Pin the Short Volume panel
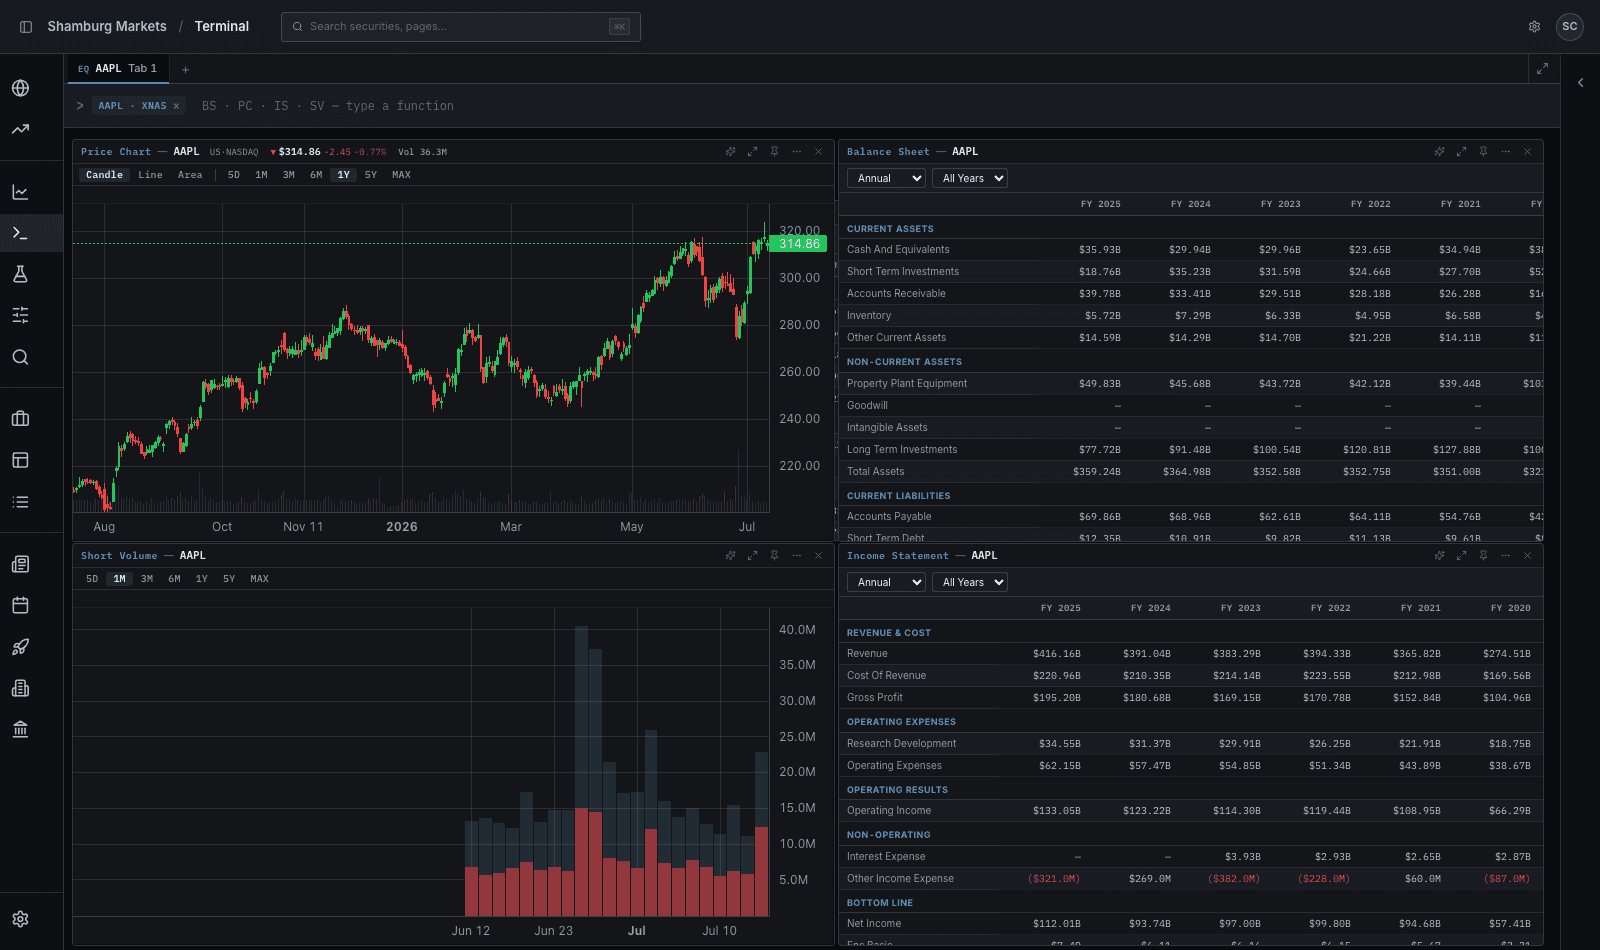1600x950 pixels. point(775,556)
